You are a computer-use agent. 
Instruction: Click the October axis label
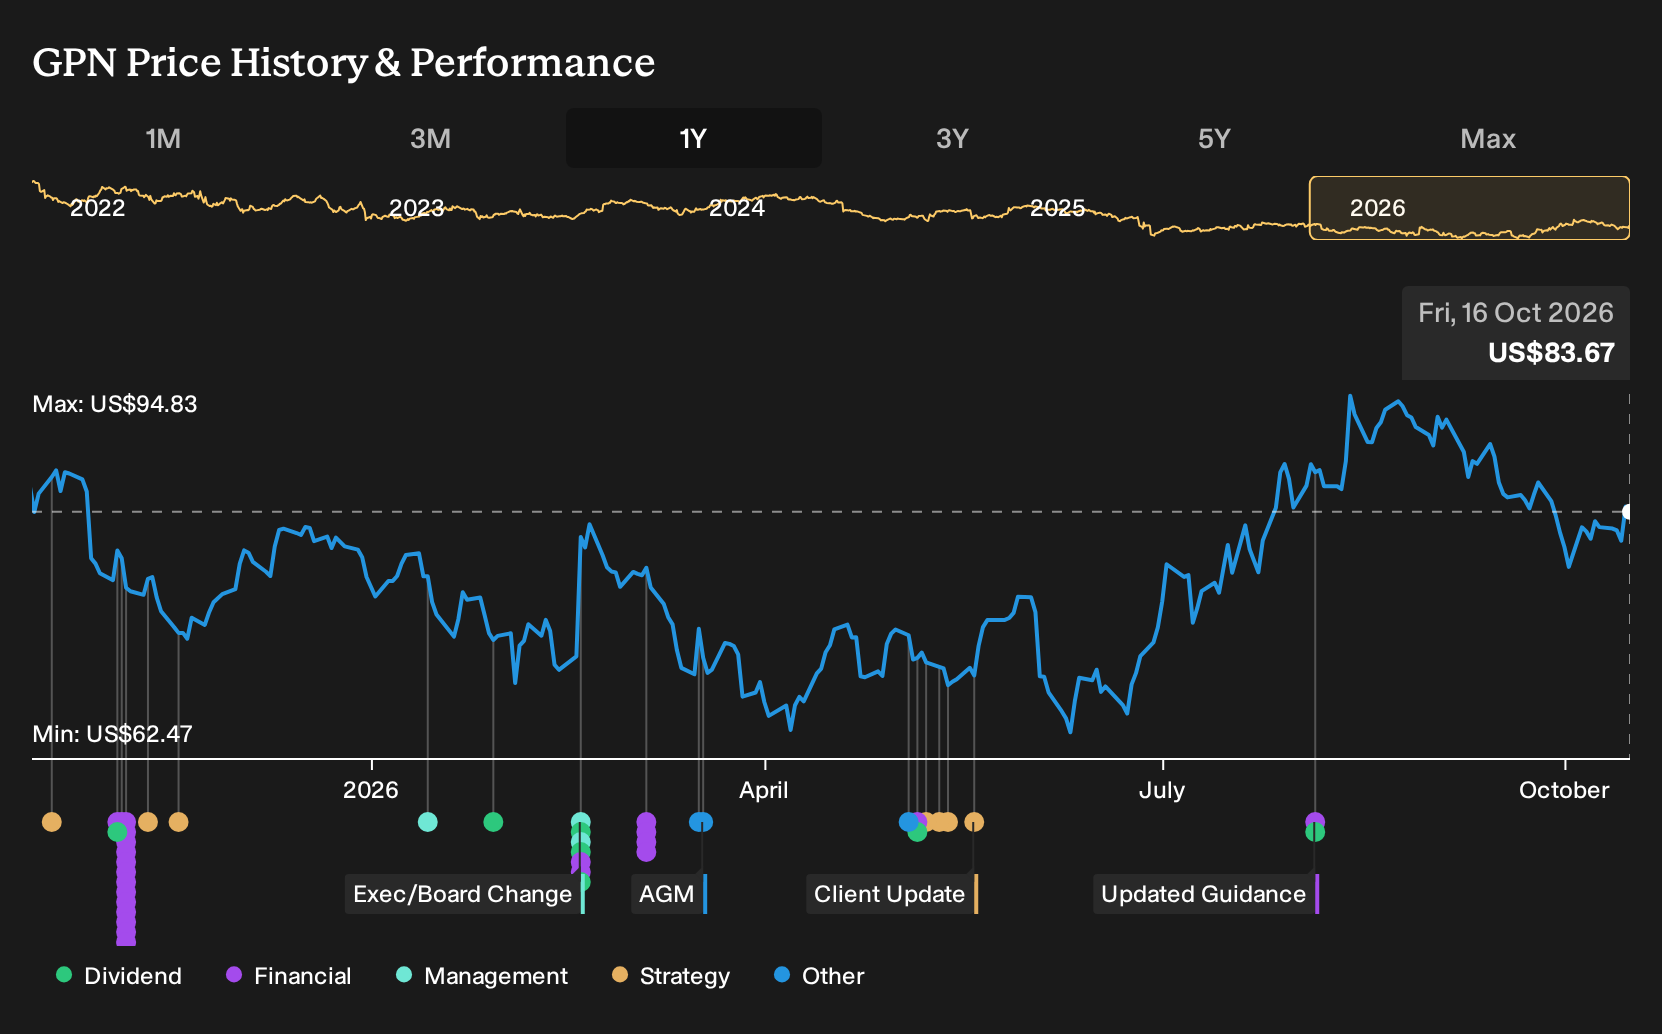click(1564, 790)
